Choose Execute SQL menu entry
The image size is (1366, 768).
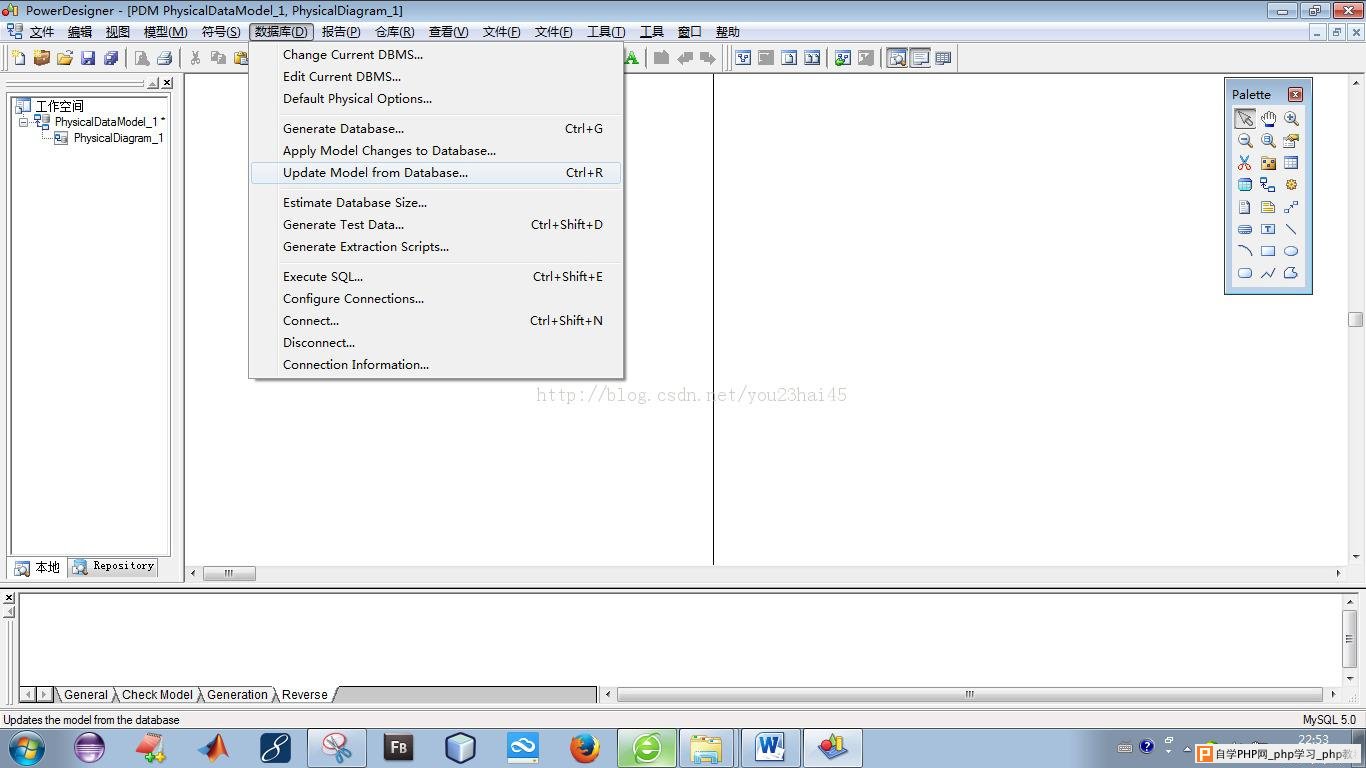click(x=435, y=277)
